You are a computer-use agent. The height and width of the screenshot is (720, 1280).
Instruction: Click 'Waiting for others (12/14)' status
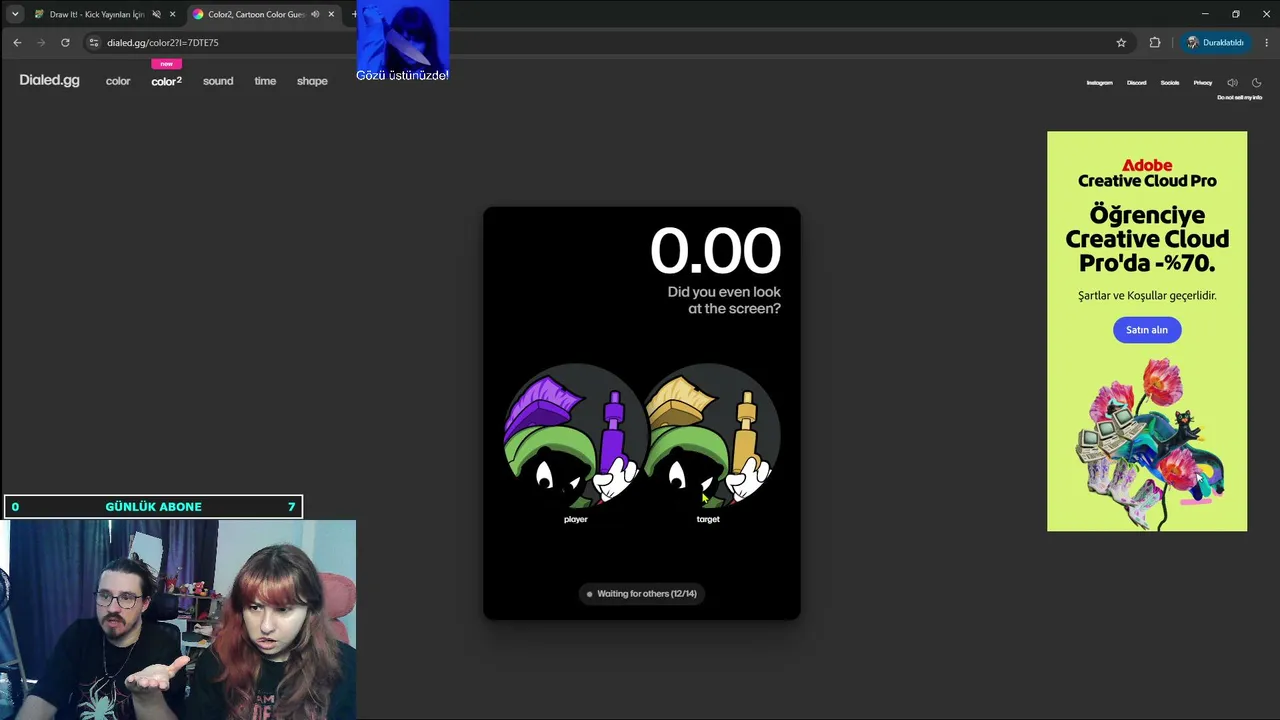tap(641, 594)
